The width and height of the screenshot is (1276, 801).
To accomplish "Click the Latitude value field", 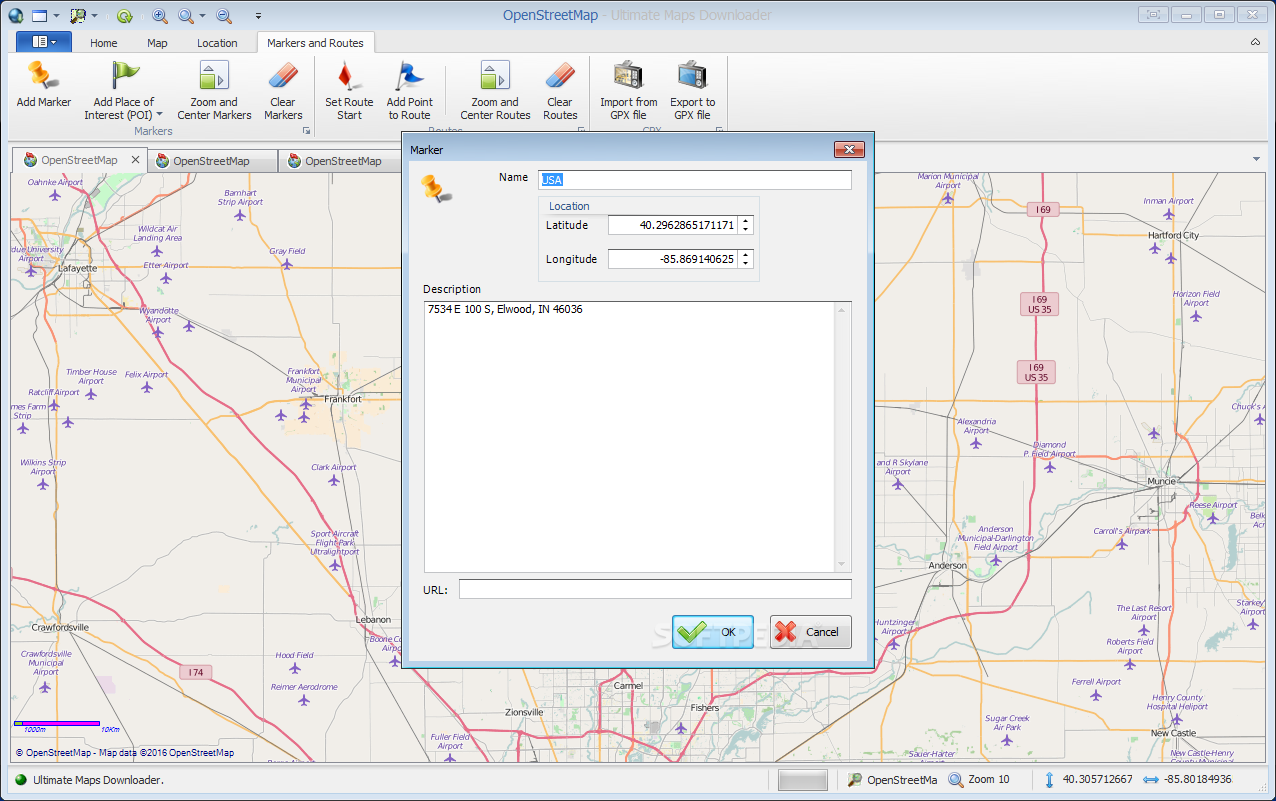I will (673, 225).
